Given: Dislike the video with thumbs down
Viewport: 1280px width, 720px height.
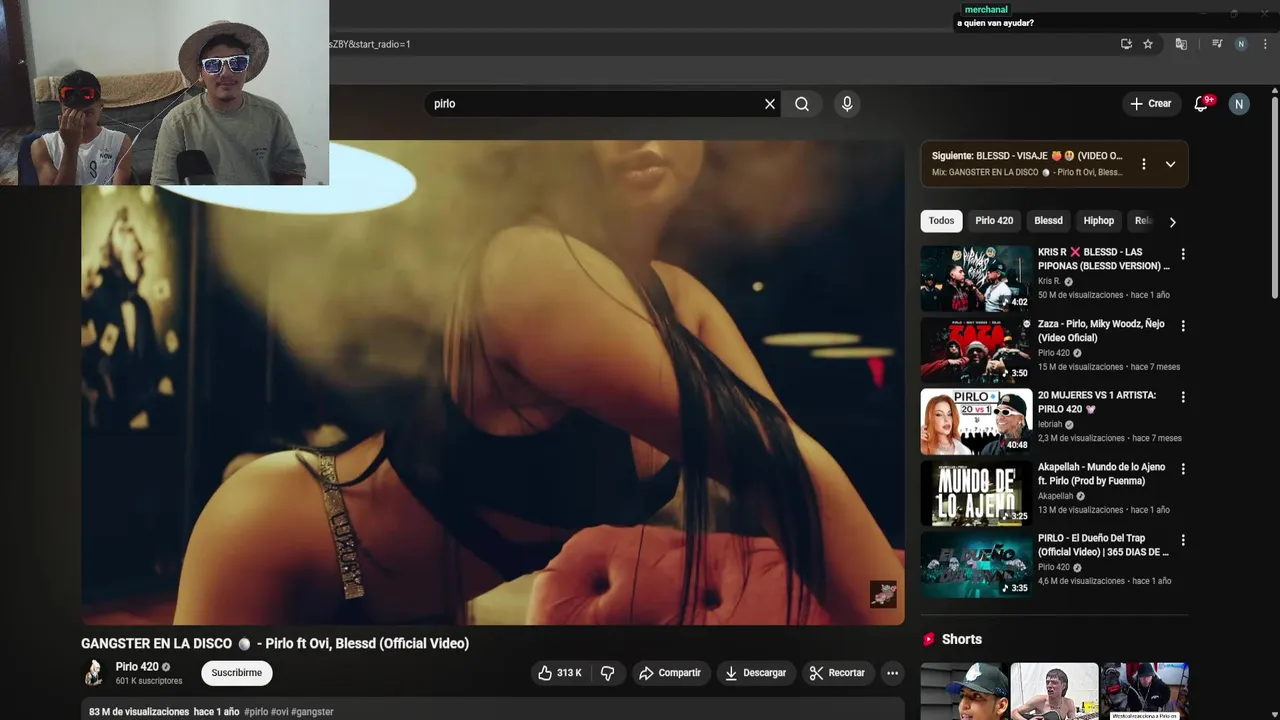Looking at the screenshot, I should click(607, 673).
